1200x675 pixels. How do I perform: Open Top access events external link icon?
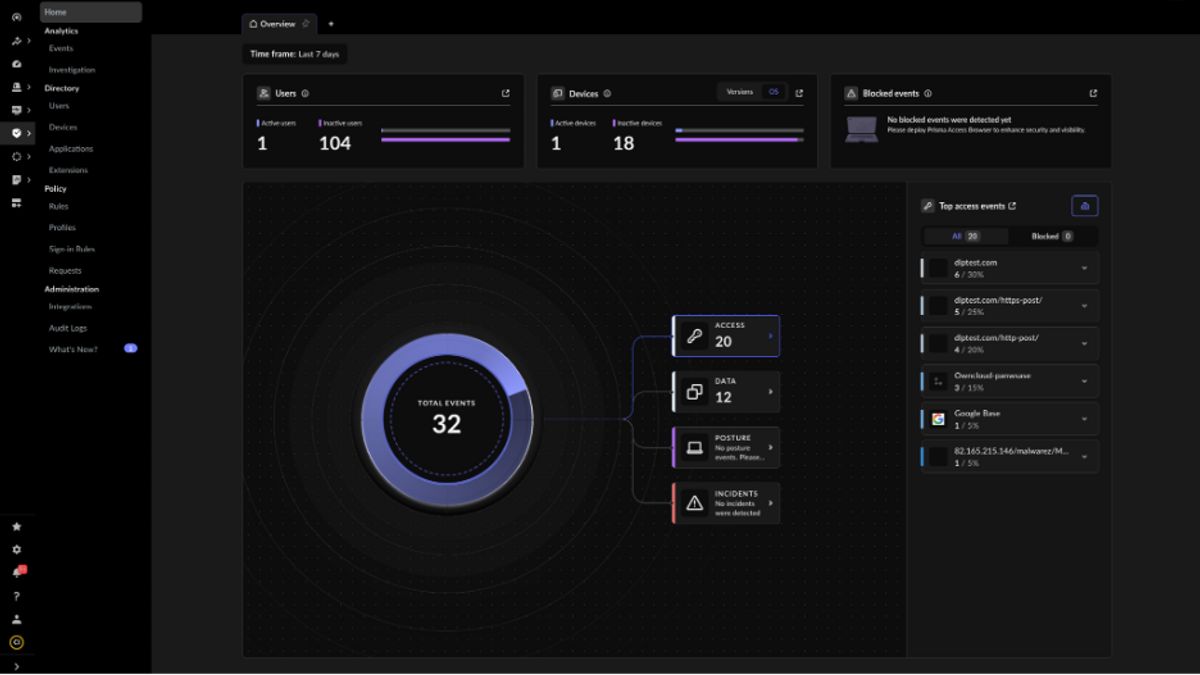(x=1013, y=206)
